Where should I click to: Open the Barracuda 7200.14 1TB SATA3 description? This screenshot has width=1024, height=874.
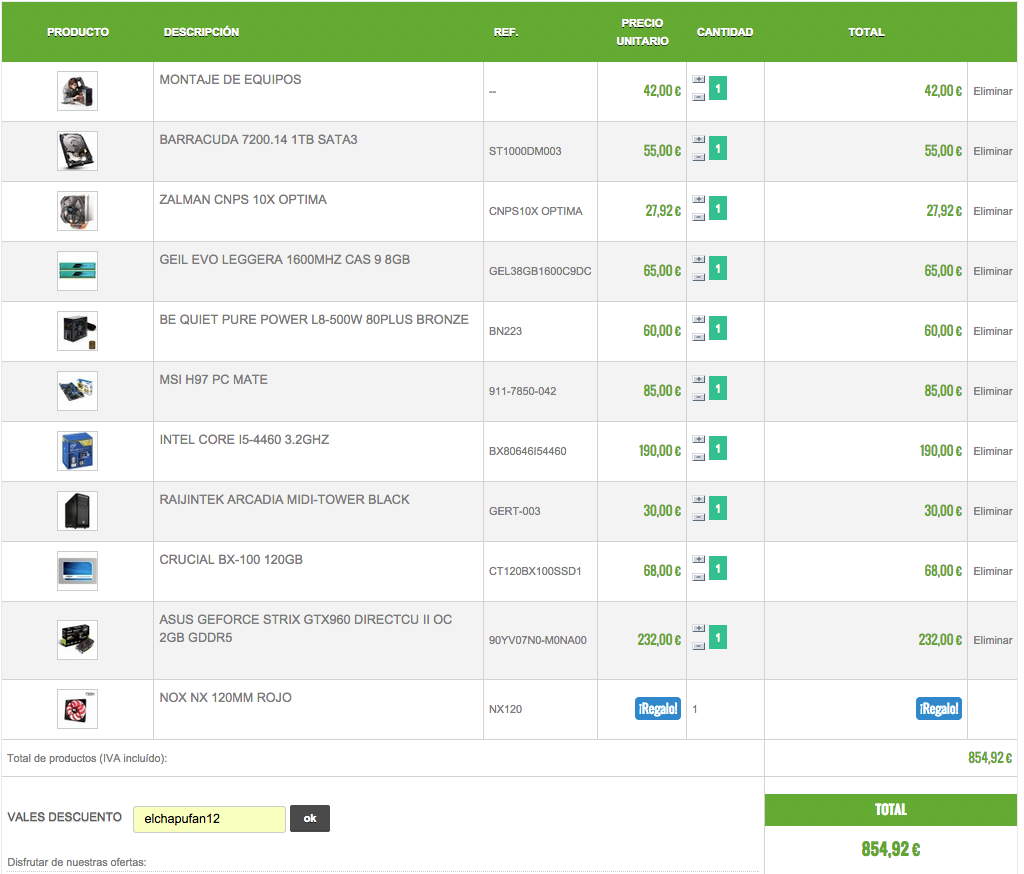[258, 140]
